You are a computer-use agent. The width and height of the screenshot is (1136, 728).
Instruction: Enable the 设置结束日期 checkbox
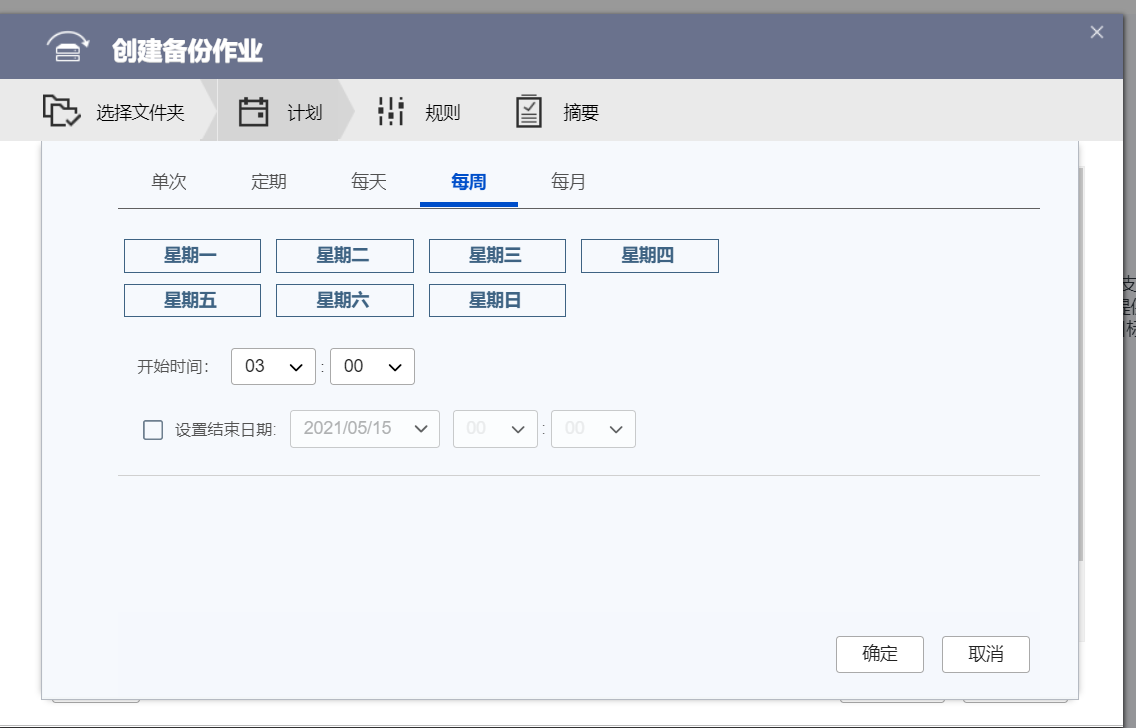153,430
